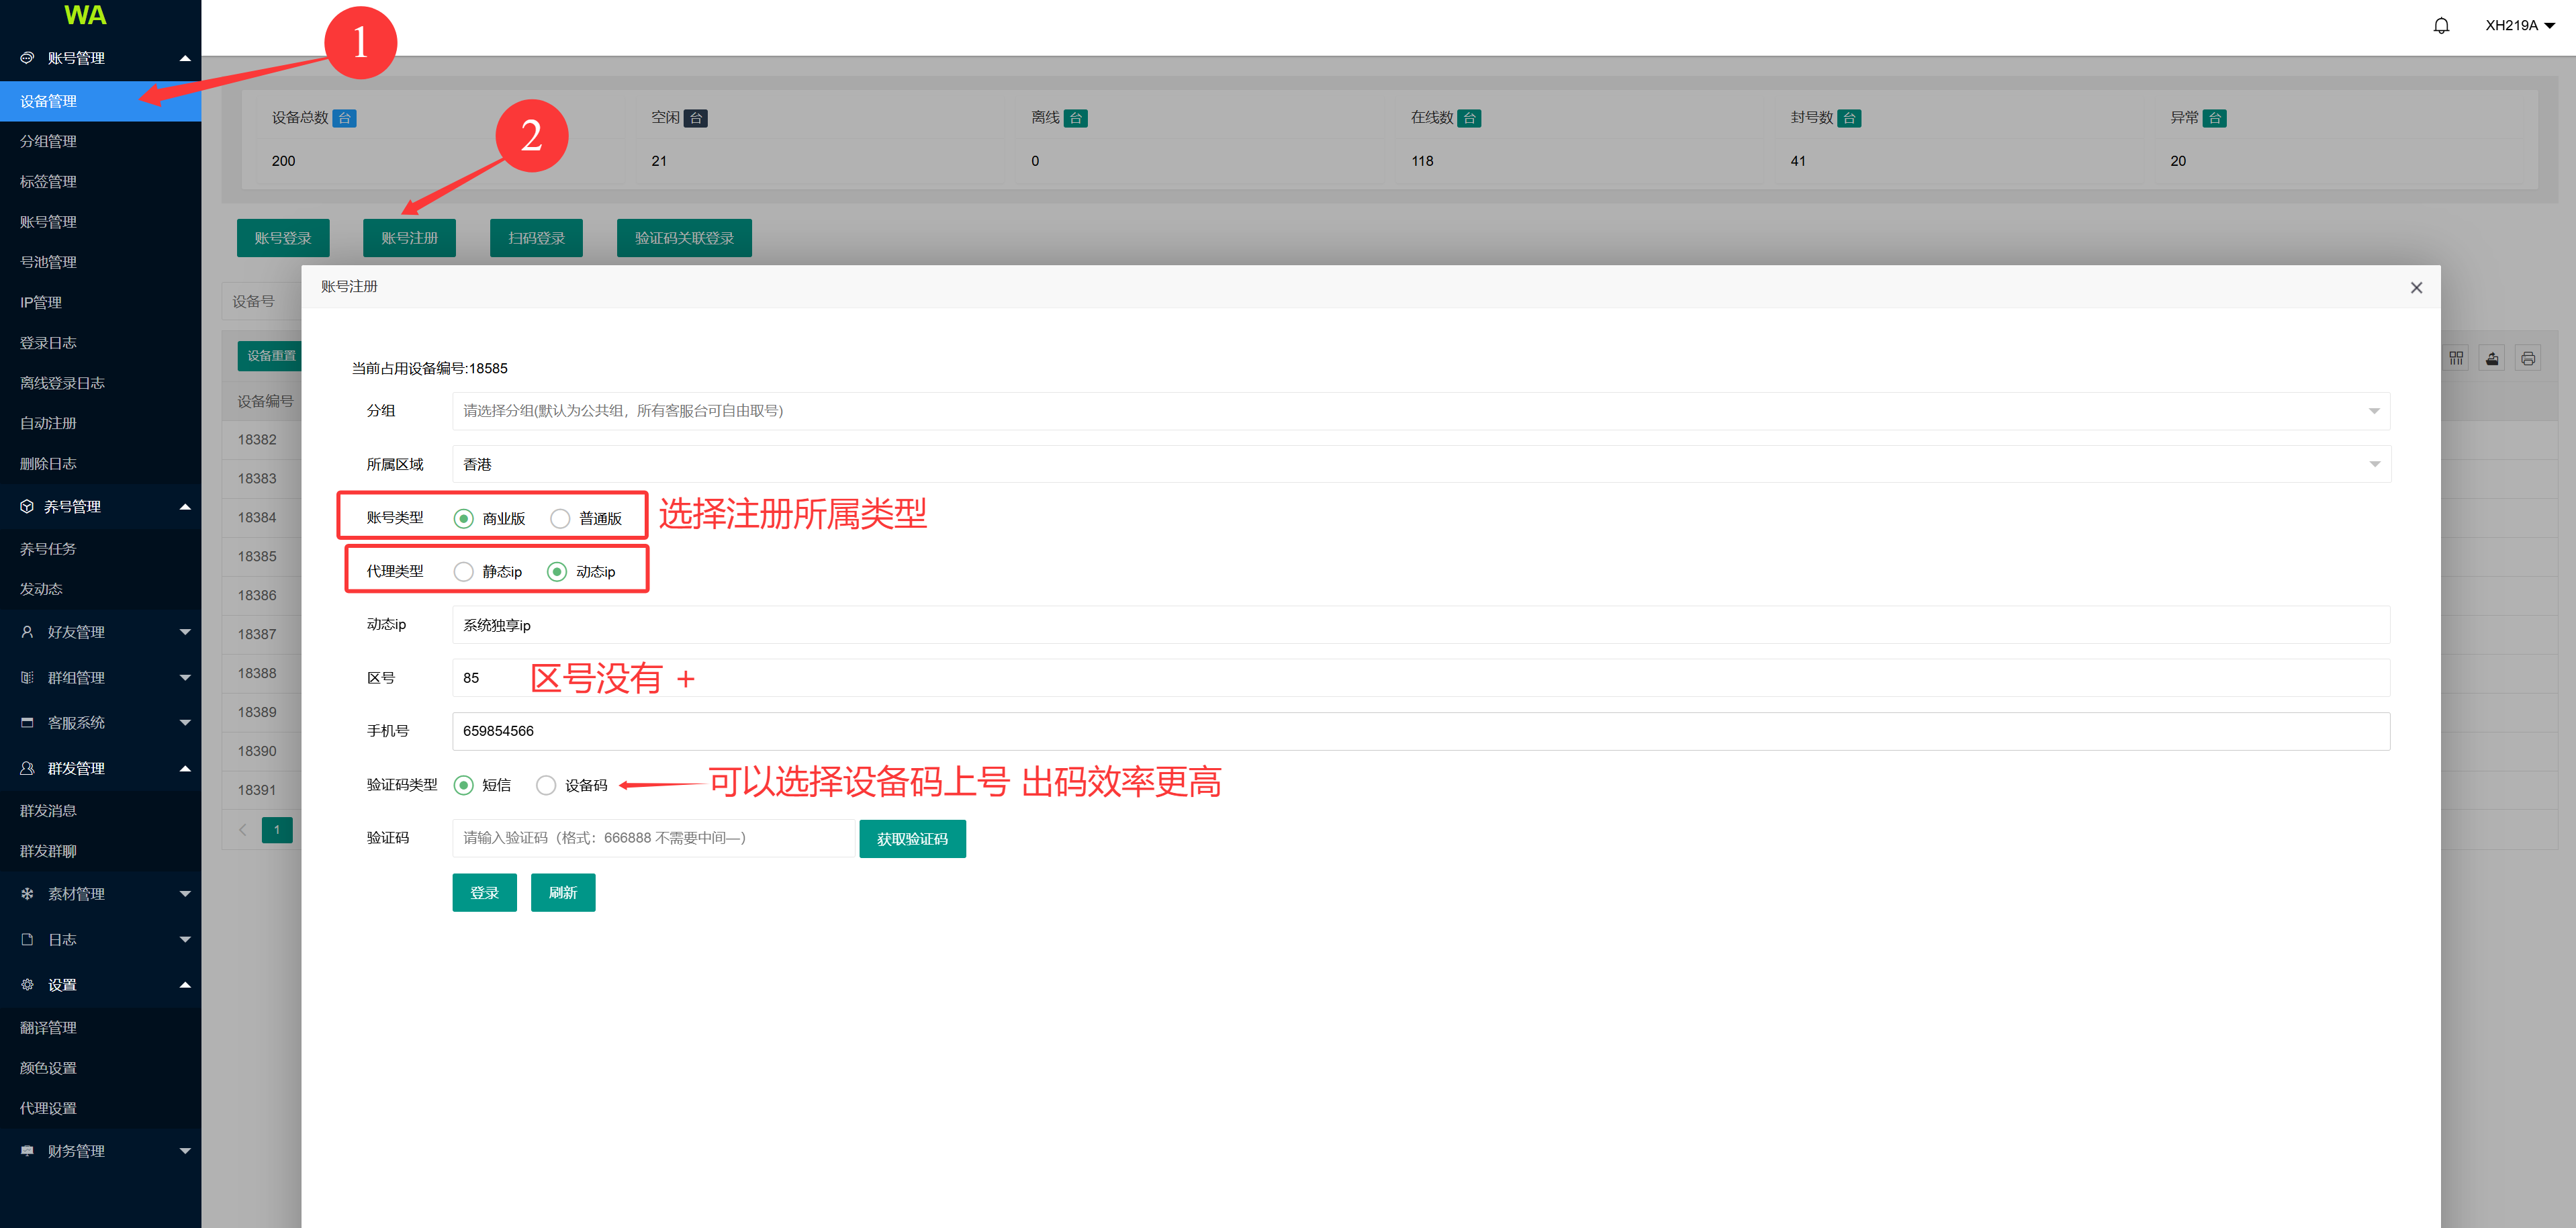Open 分组管理 in the sidebar menu
Screen dimensions: 2576x1228
[x=48, y=141]
